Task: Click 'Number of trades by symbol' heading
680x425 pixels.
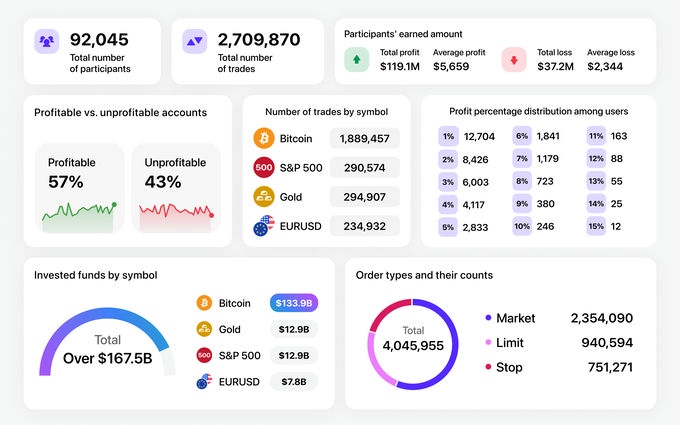Action: 327,112
